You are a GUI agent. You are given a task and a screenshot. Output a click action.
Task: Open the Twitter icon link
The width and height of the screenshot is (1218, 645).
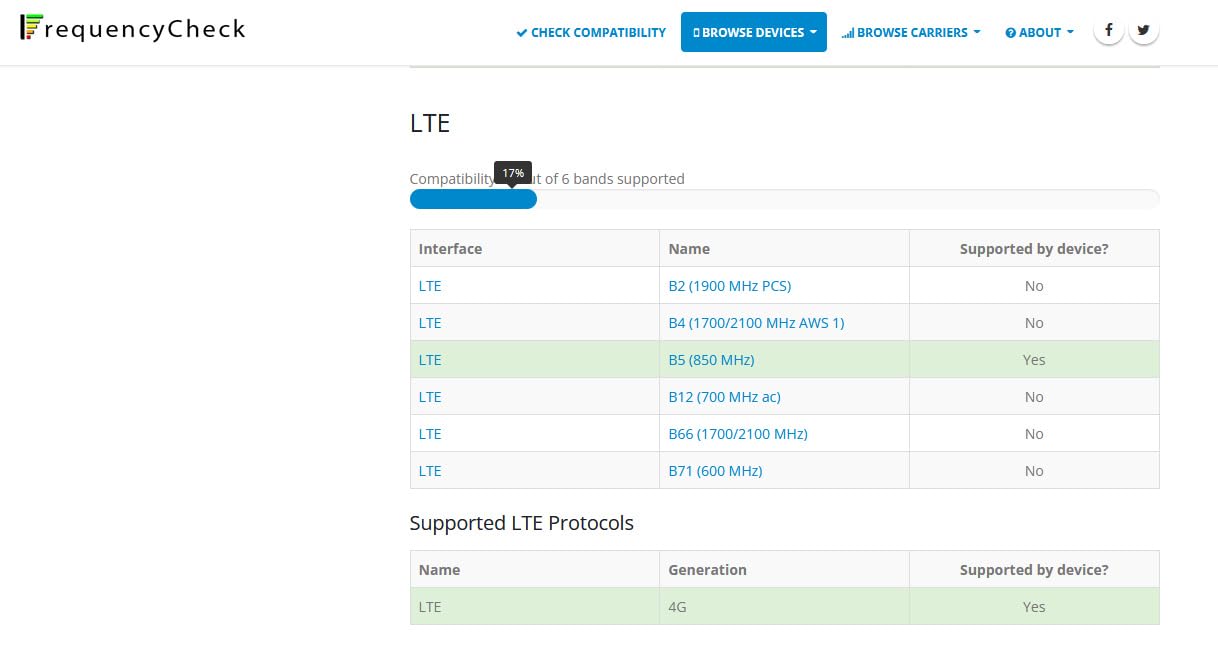(x=1144, y=31)
